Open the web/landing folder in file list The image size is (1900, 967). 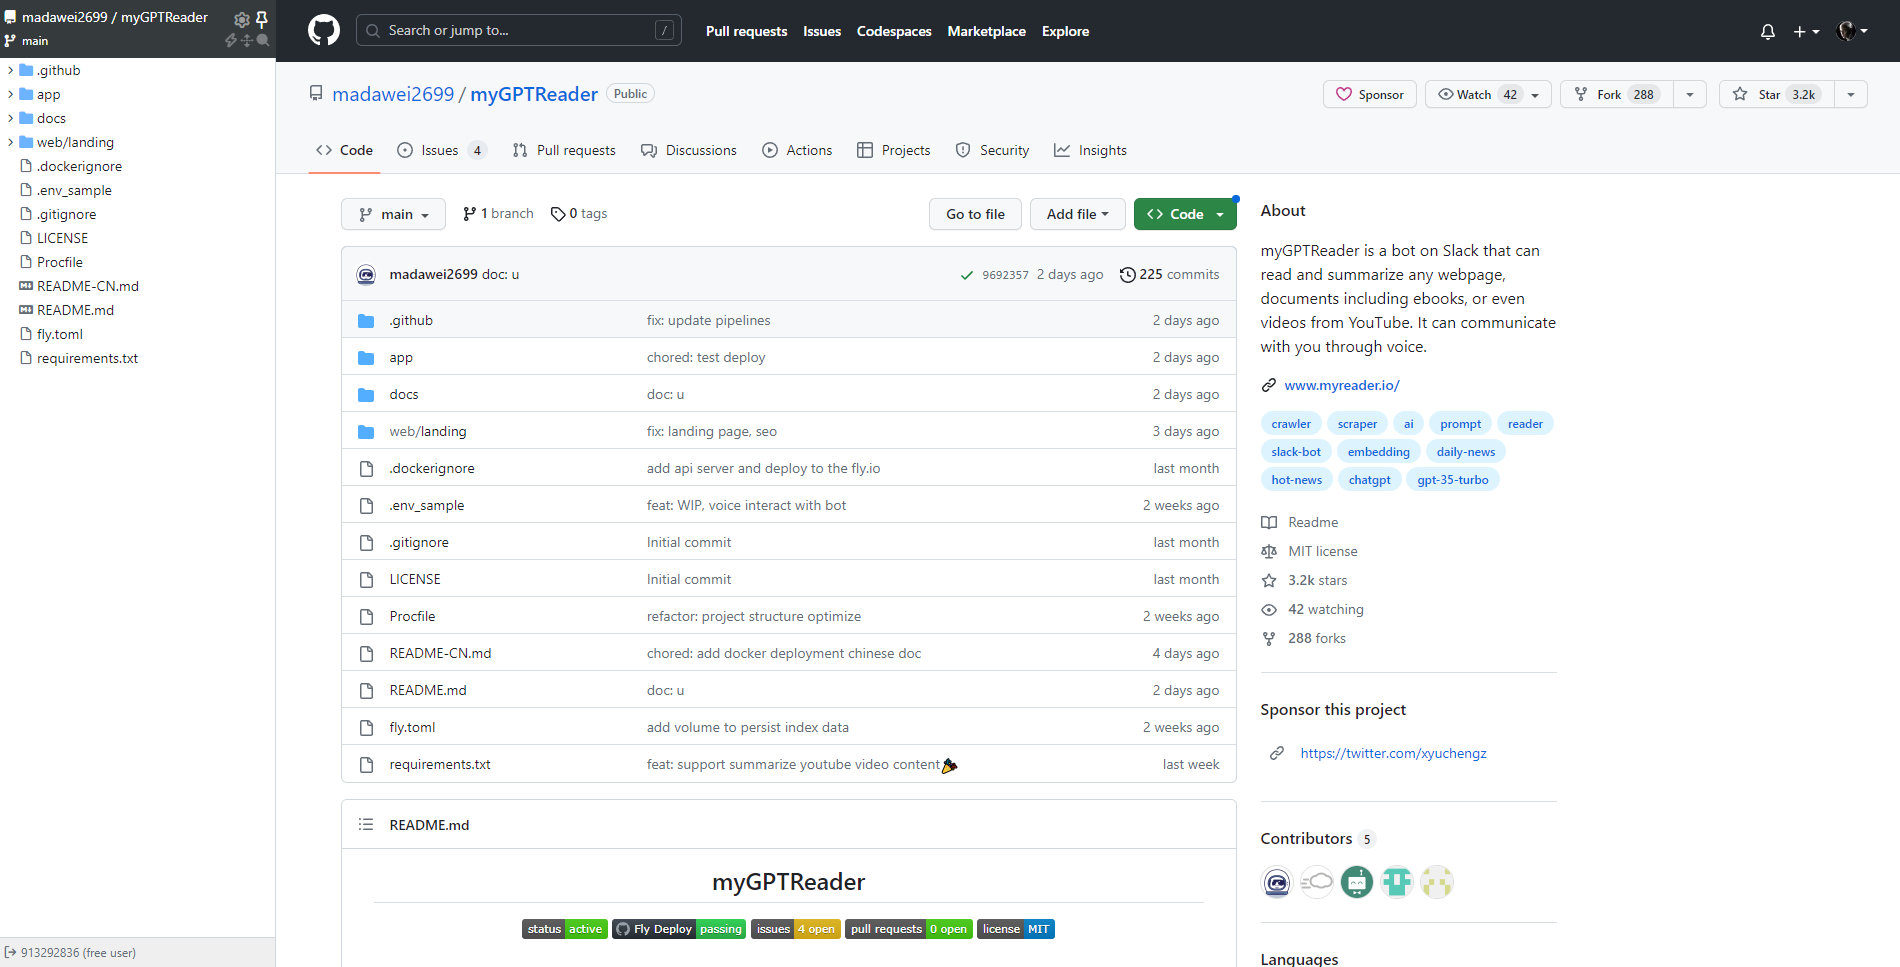(x=428, y=431)
